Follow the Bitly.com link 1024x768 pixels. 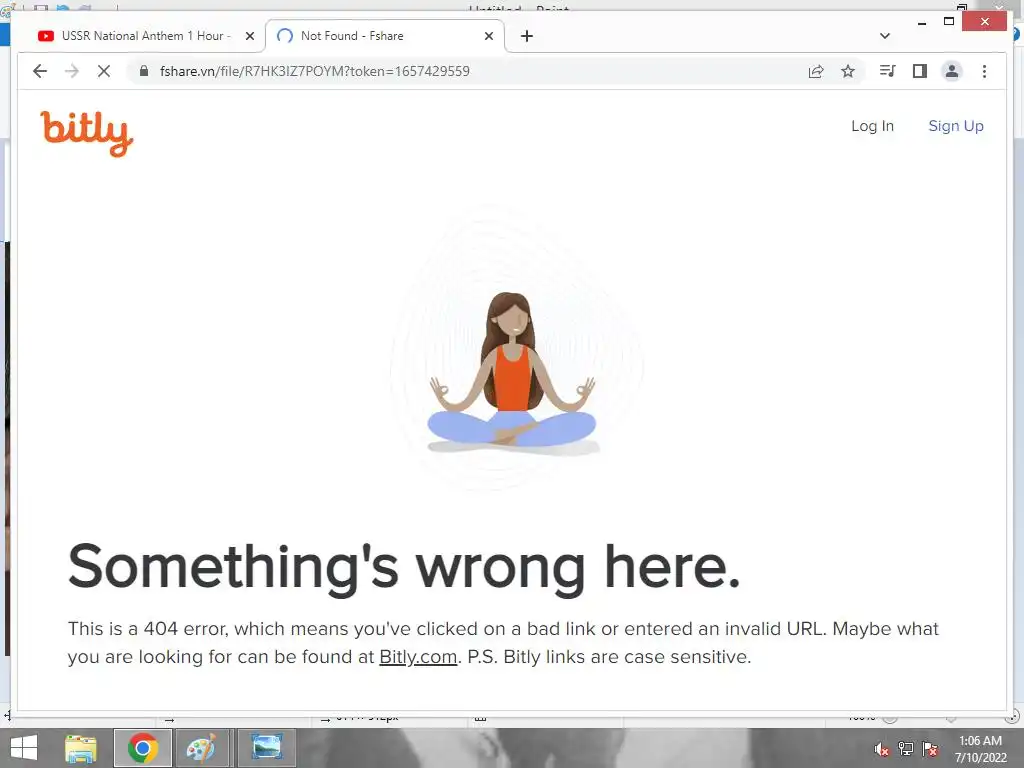click(418, 656)
